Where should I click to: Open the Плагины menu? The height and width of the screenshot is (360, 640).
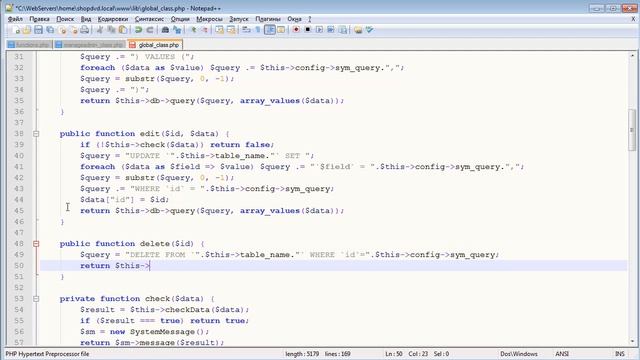(268, 19)
